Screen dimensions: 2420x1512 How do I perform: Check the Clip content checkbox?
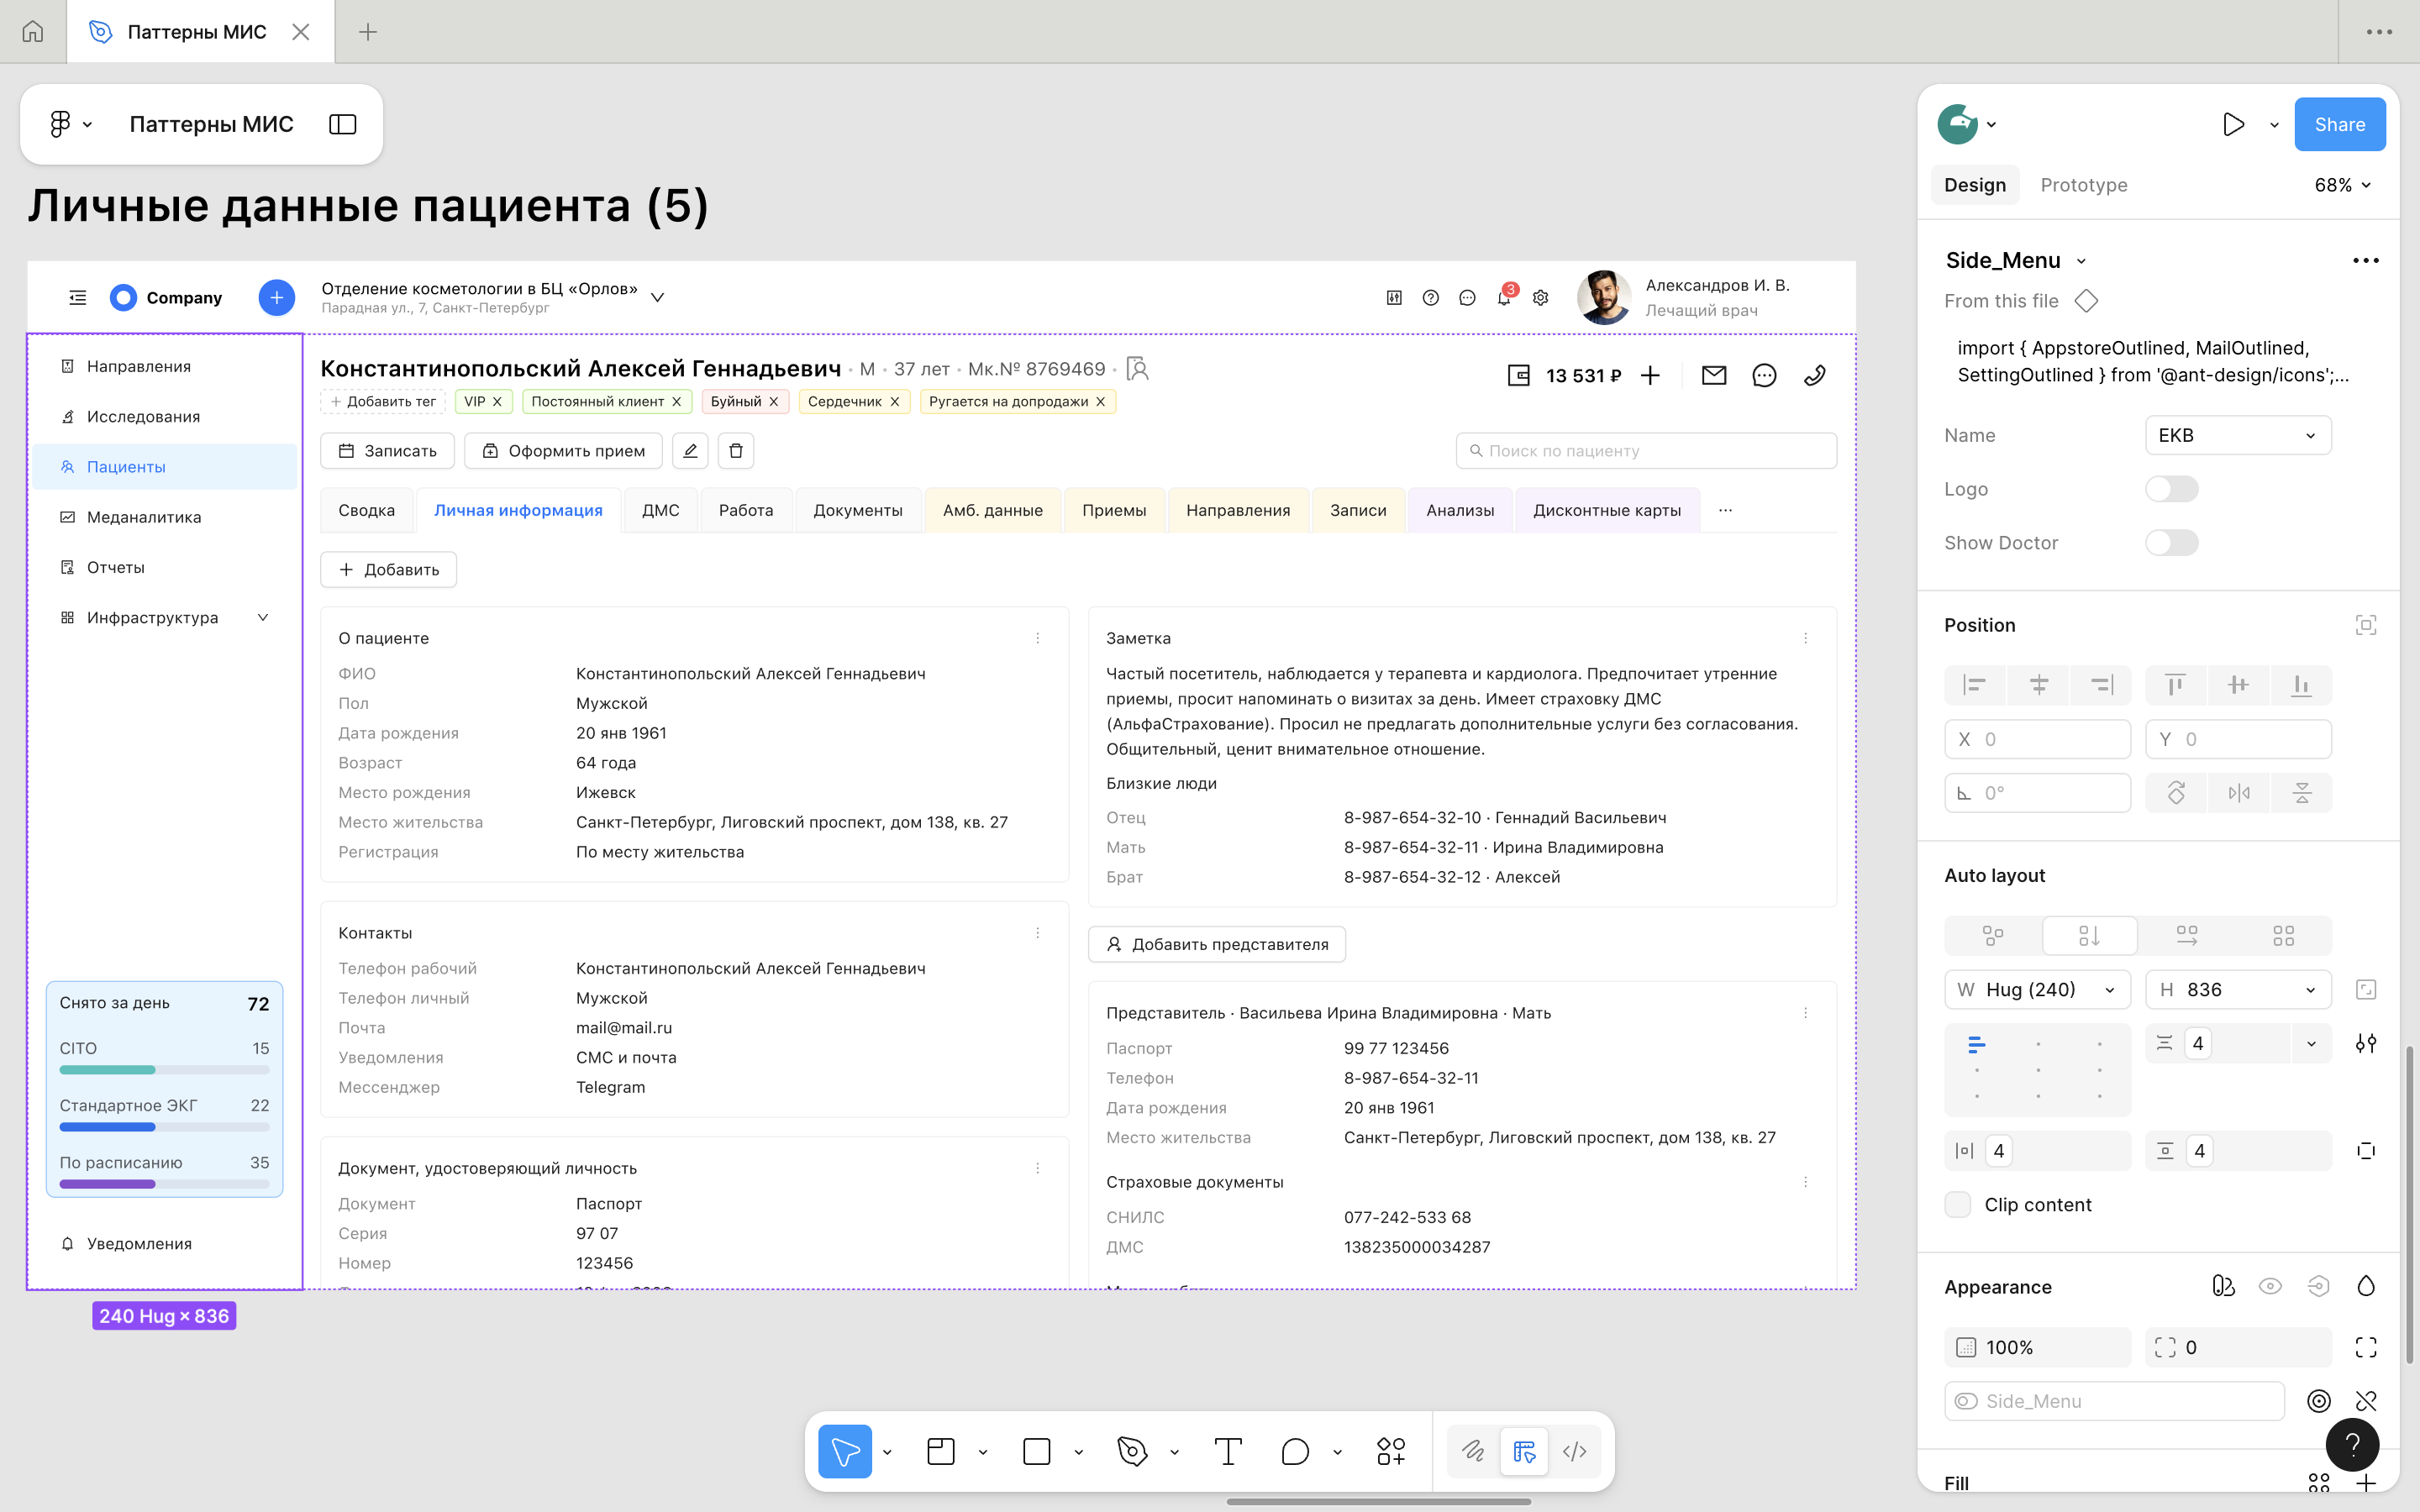1958,1205
